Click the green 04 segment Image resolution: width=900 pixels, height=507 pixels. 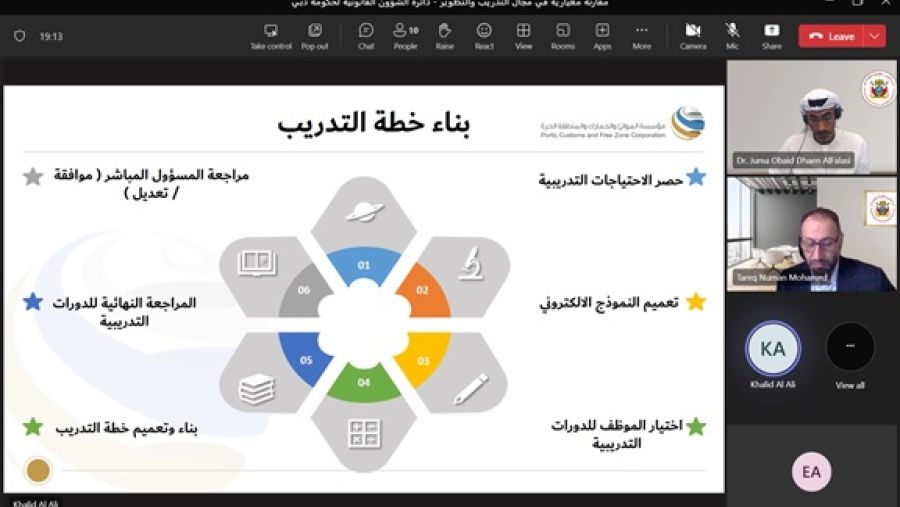(x=363, y=383)
